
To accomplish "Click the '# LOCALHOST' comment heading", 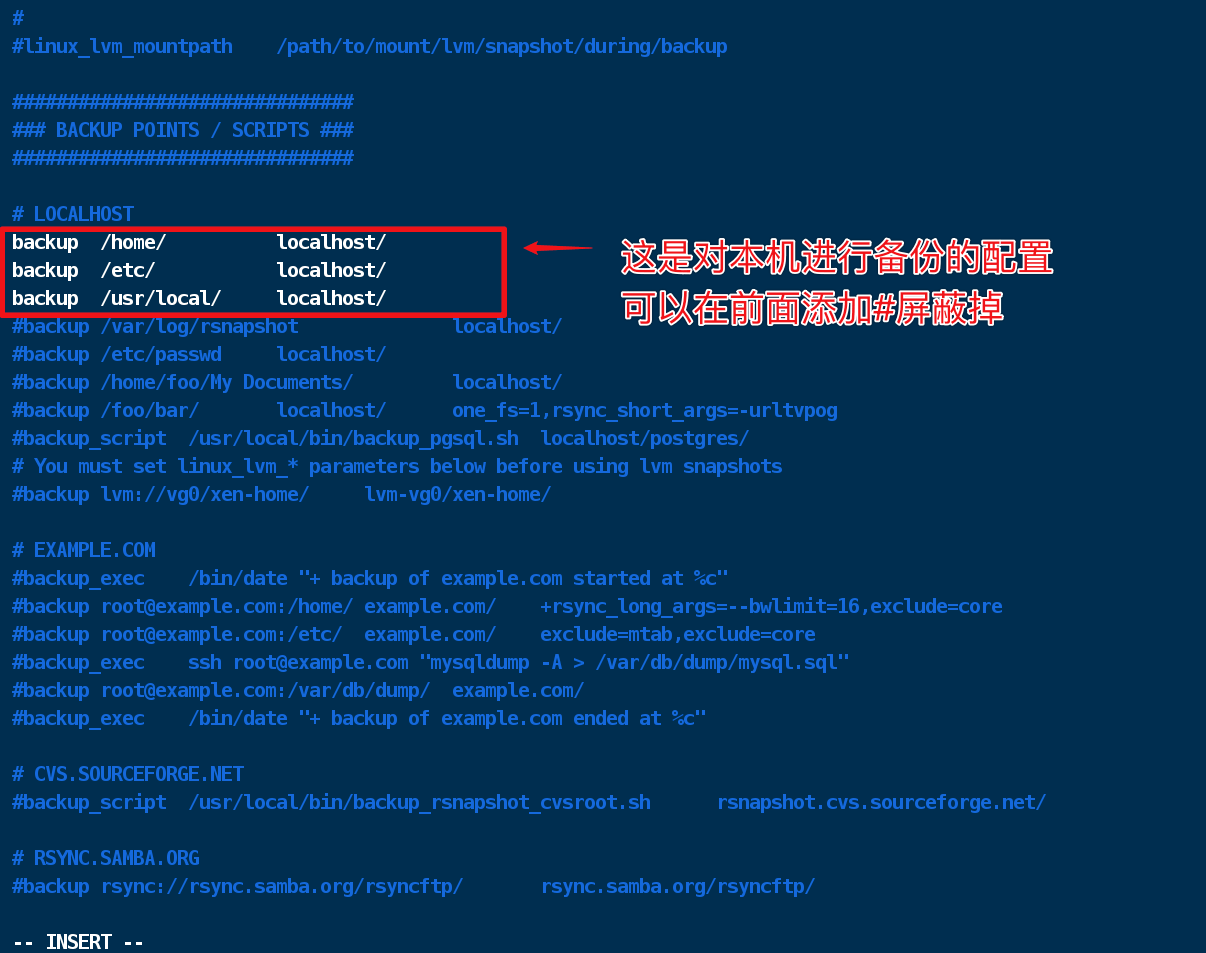I will [x=73, y=214].
